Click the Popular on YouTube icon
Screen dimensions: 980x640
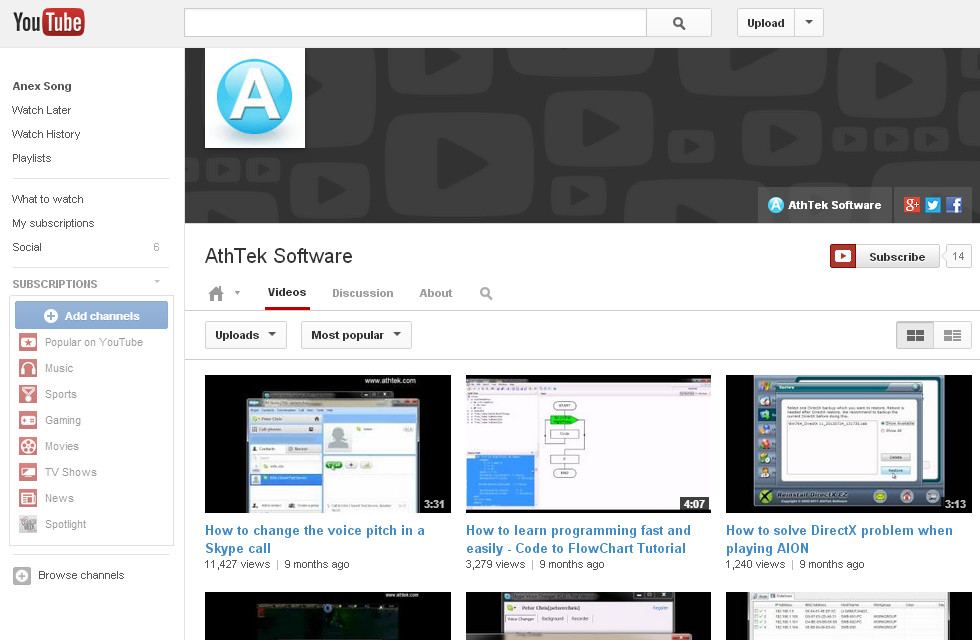pos(28,342)
